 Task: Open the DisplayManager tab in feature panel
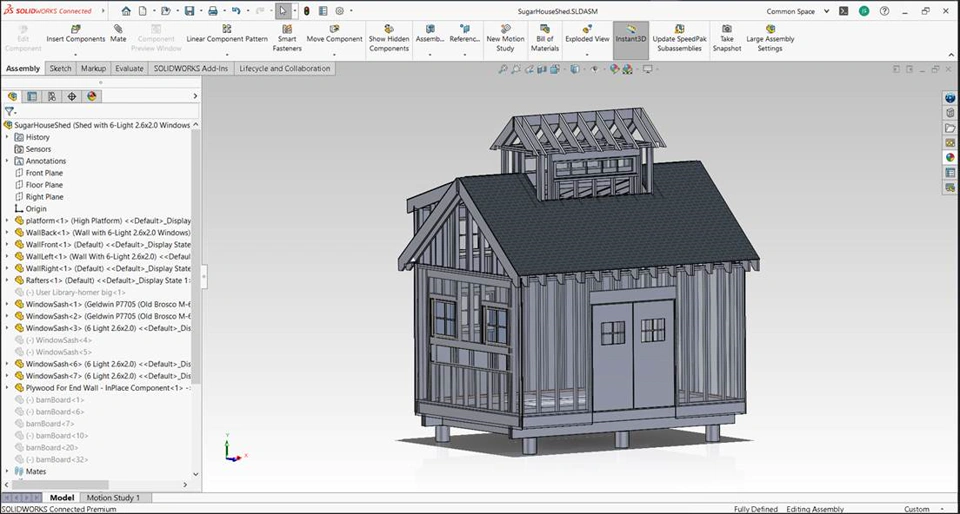92,97
